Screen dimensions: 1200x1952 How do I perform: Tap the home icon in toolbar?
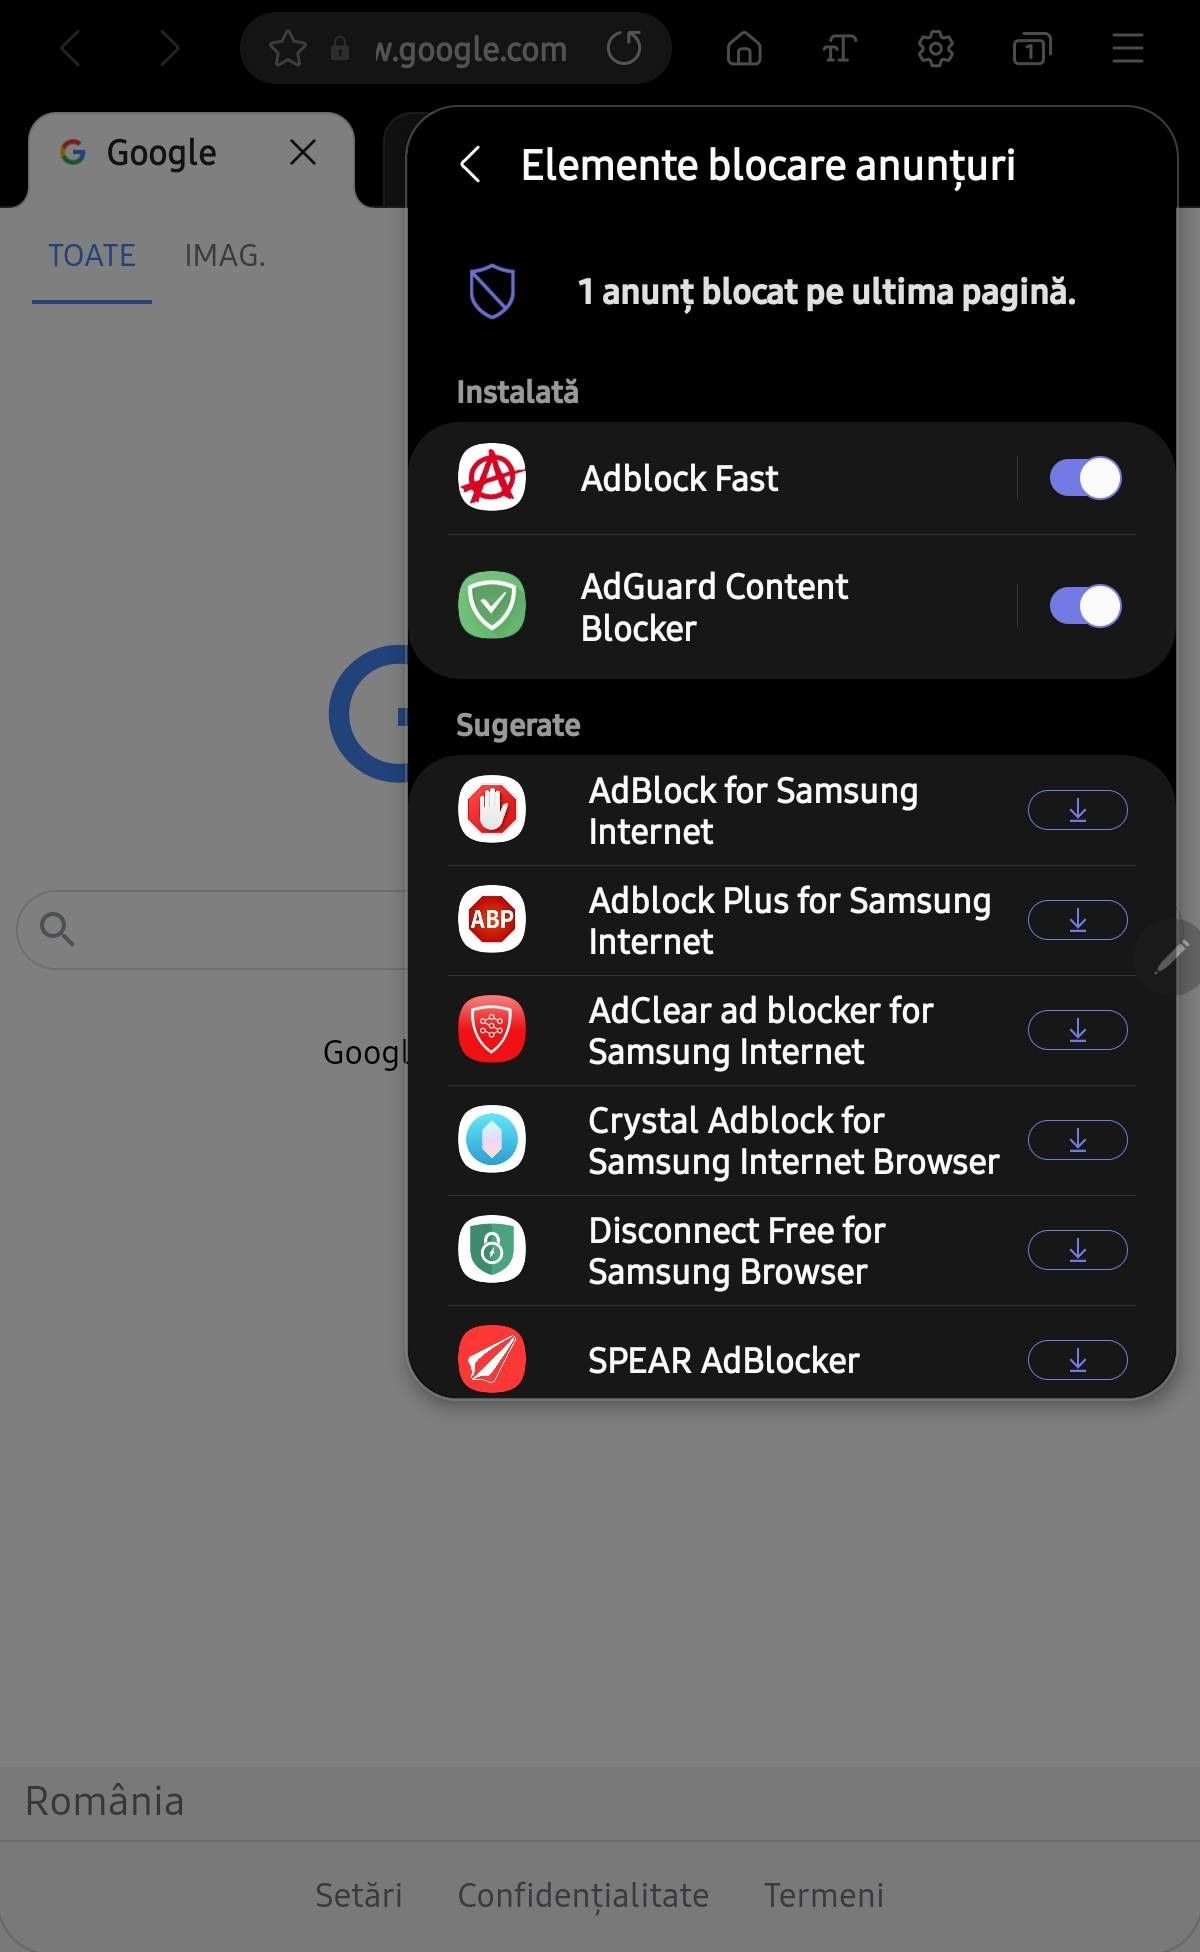[x=743, y=48]
